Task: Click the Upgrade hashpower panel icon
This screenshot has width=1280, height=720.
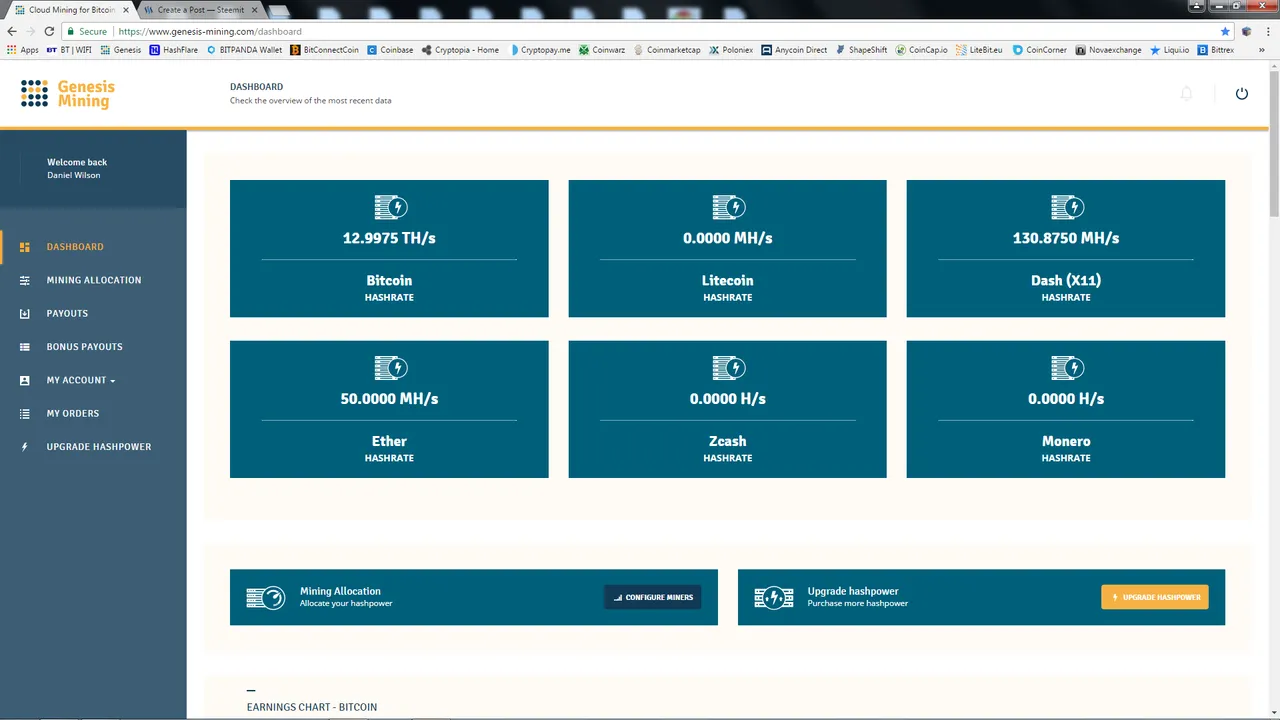Action: 774,597
